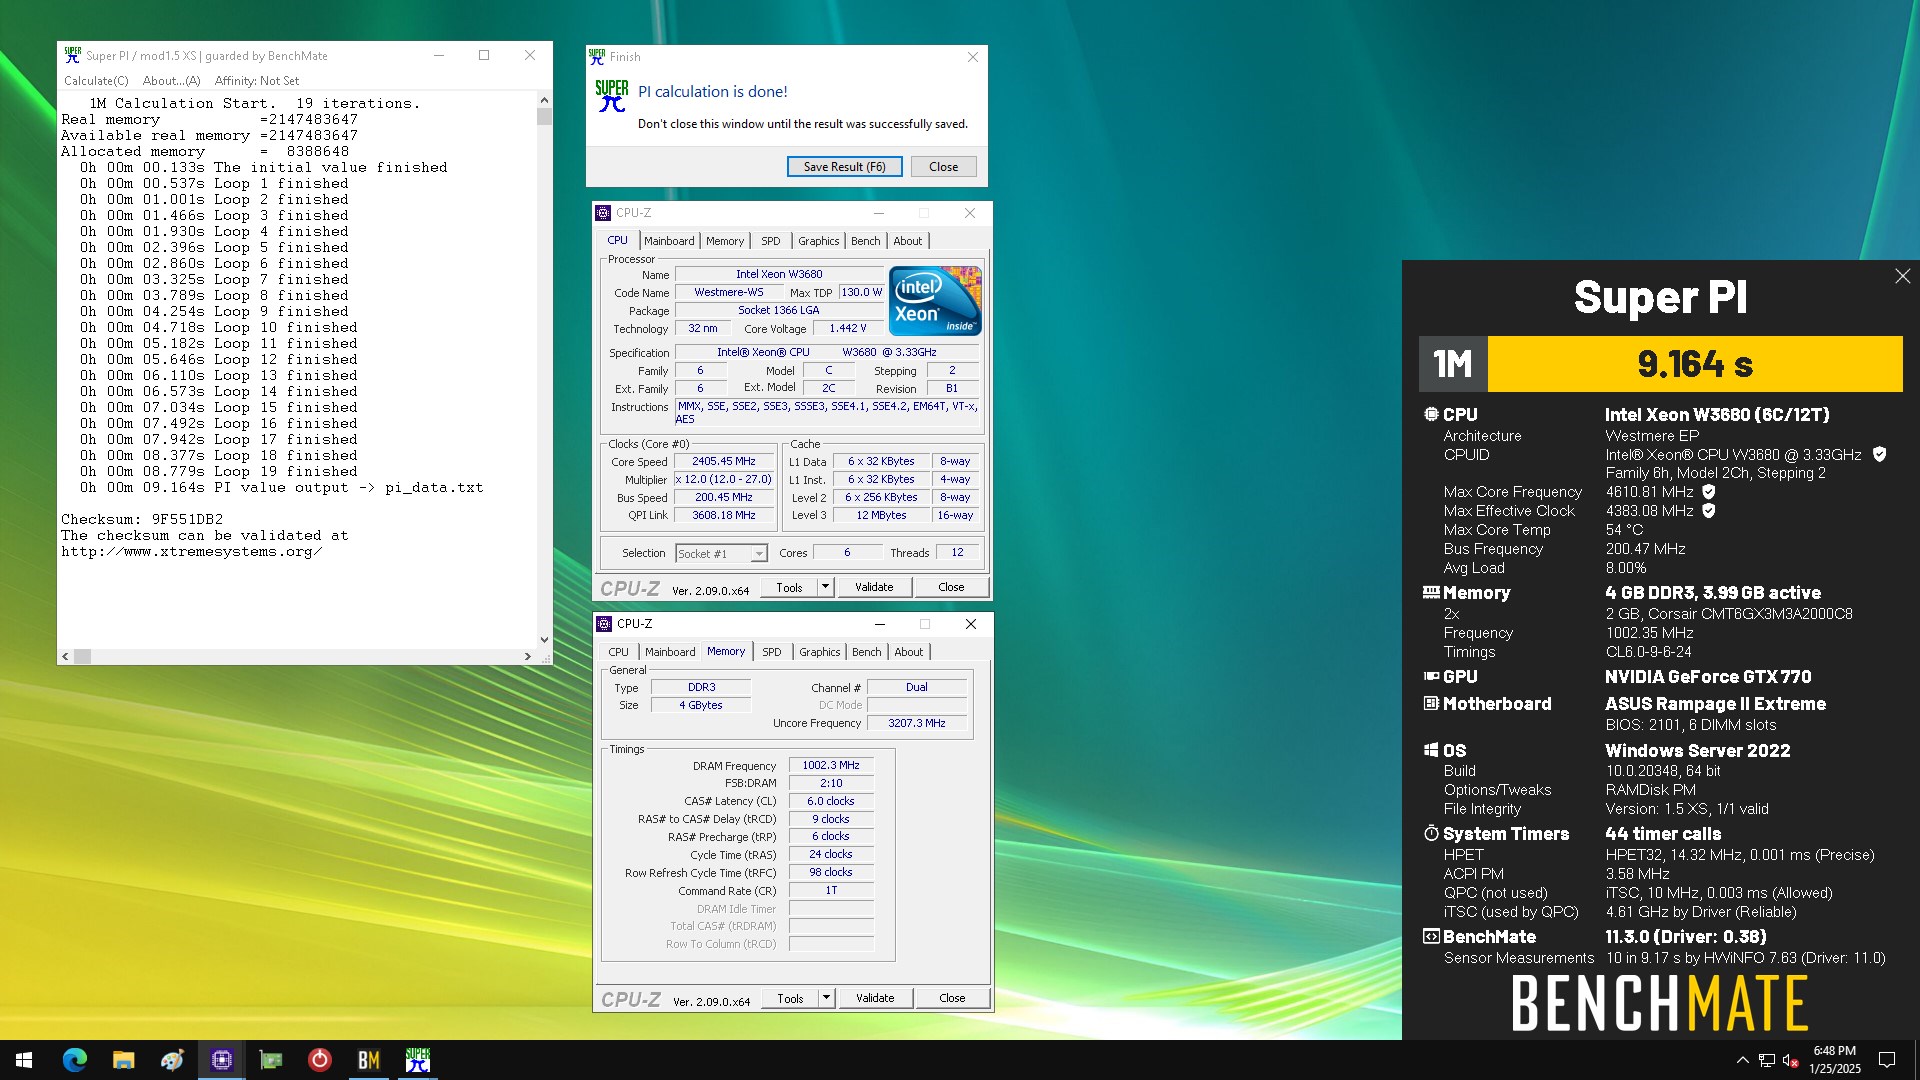Click Close button in lower CPU-Z

(x=952, y=999)
